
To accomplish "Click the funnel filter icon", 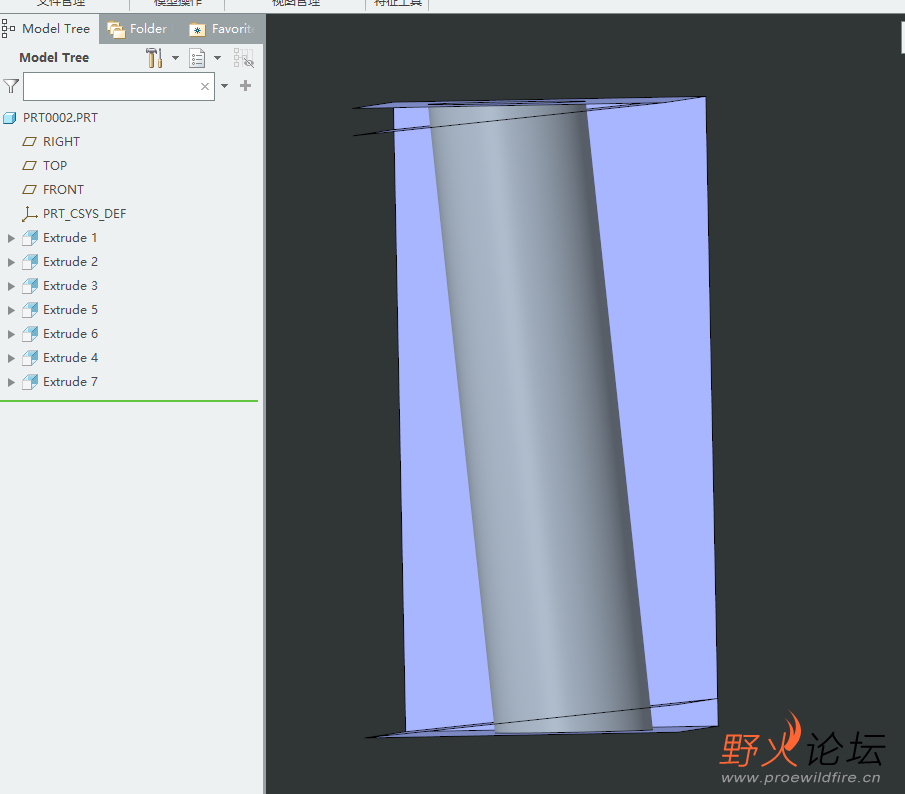I will point(11,87).
